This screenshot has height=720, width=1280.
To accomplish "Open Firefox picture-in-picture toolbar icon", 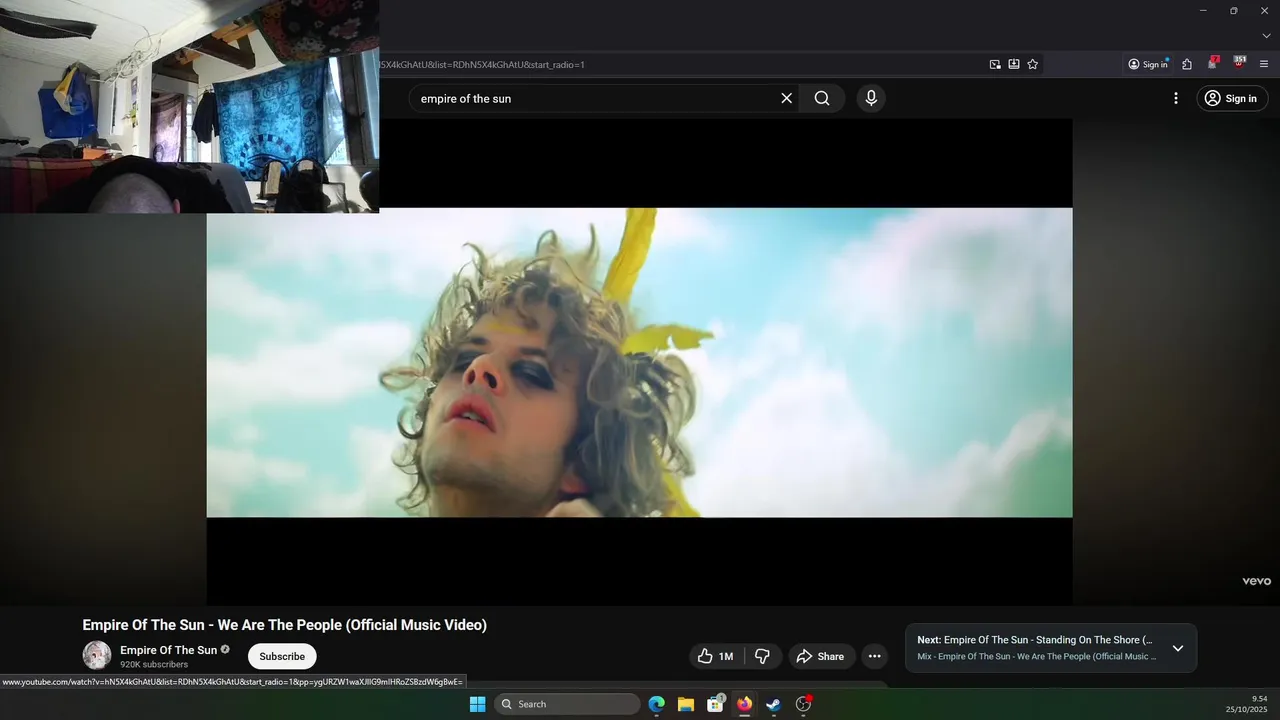I will [x=995, y=64].
